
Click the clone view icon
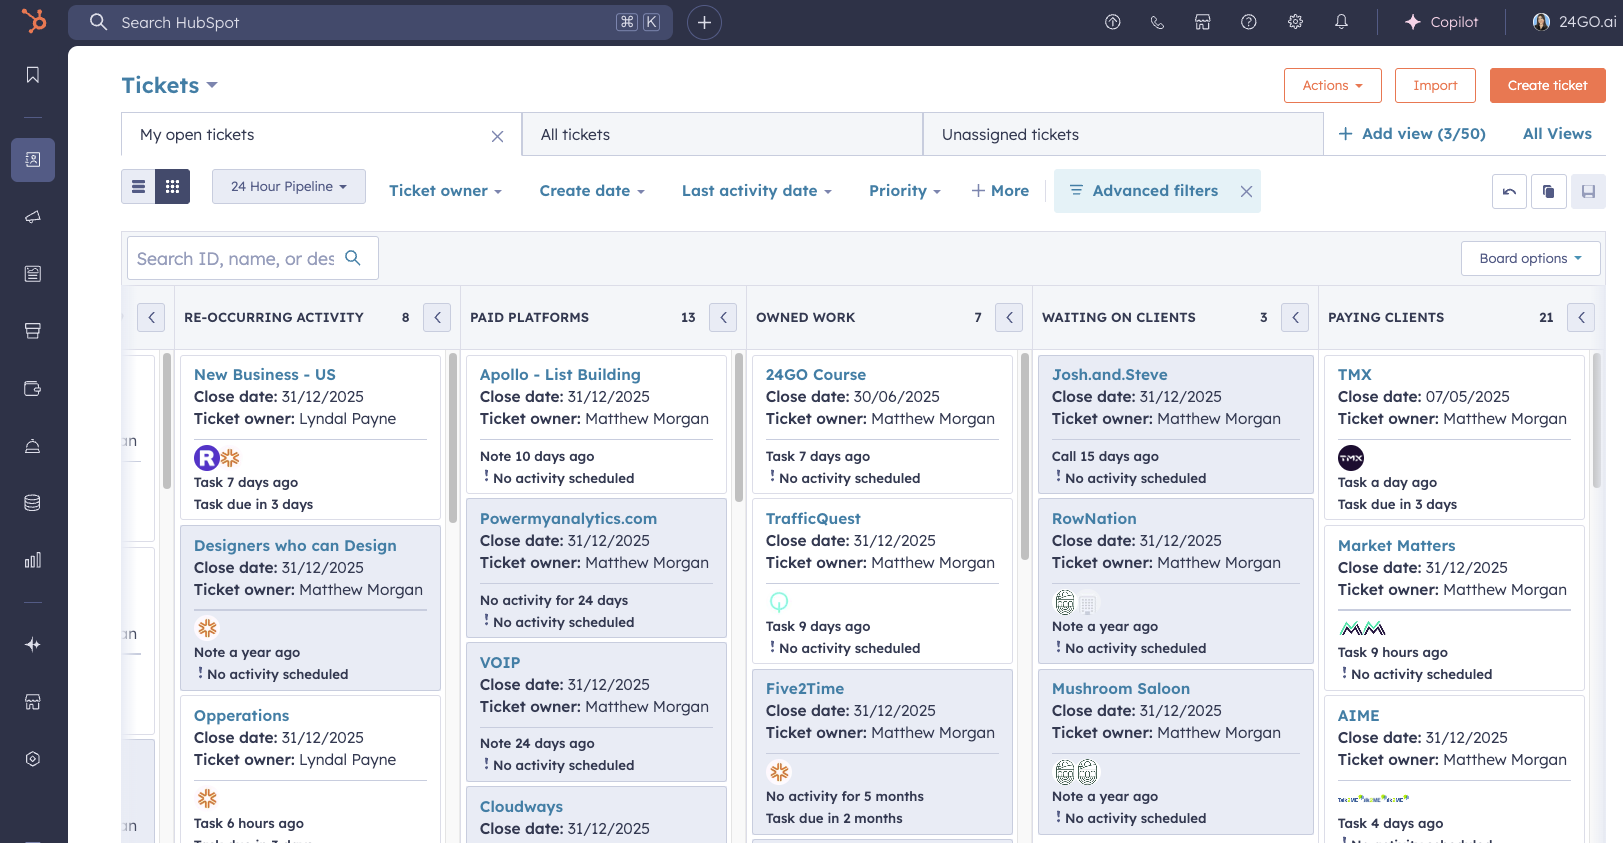point(1548,191)
